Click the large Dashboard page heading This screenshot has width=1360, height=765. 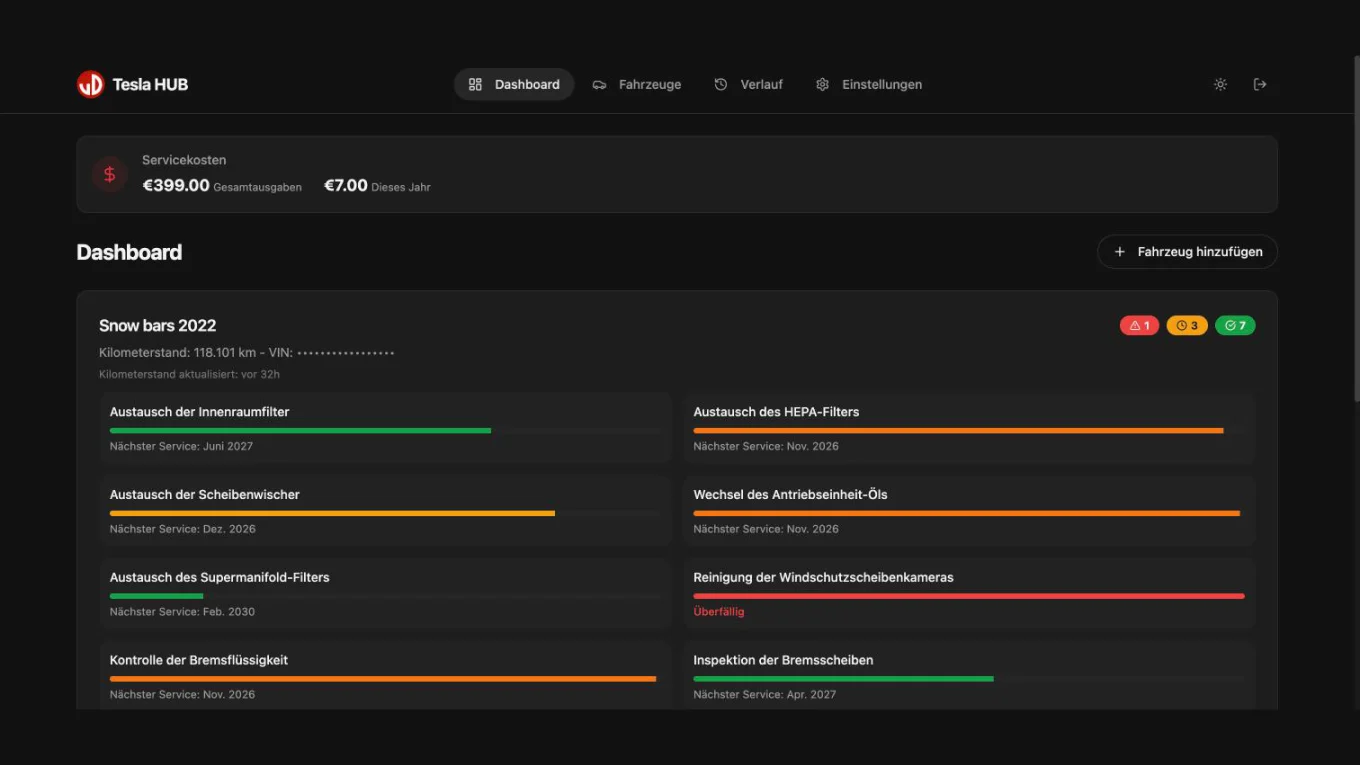129,252
